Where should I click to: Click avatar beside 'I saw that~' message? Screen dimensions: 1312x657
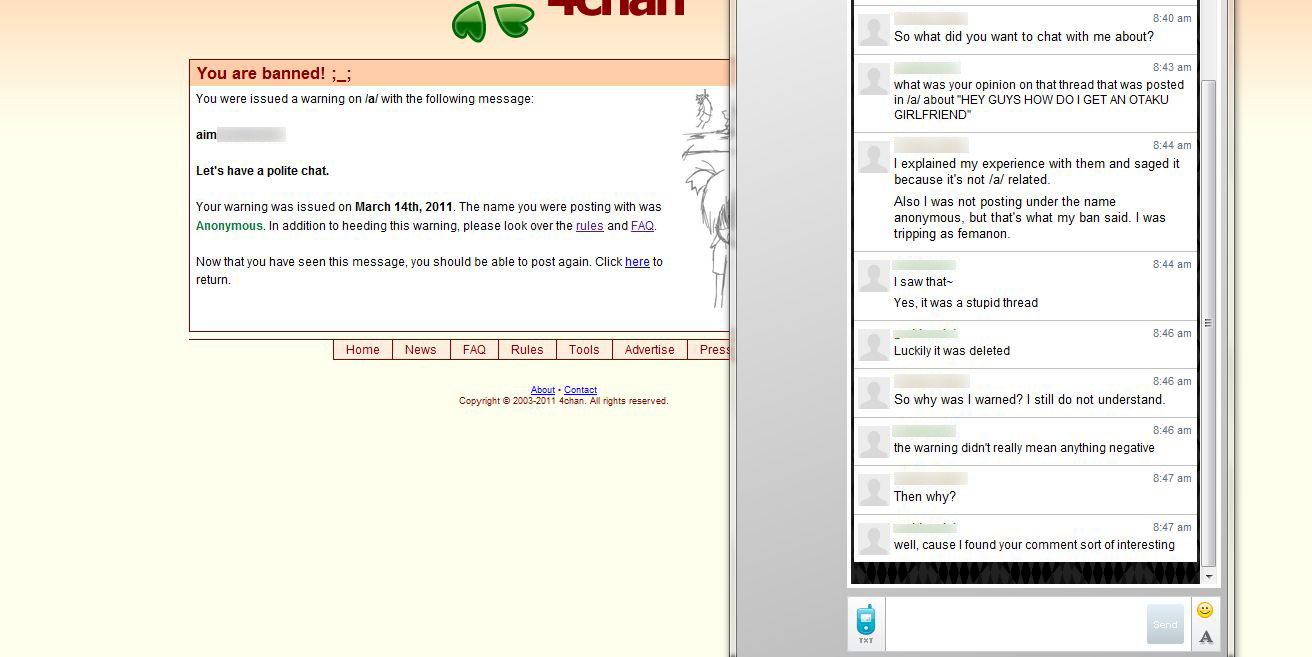(874, 276)
